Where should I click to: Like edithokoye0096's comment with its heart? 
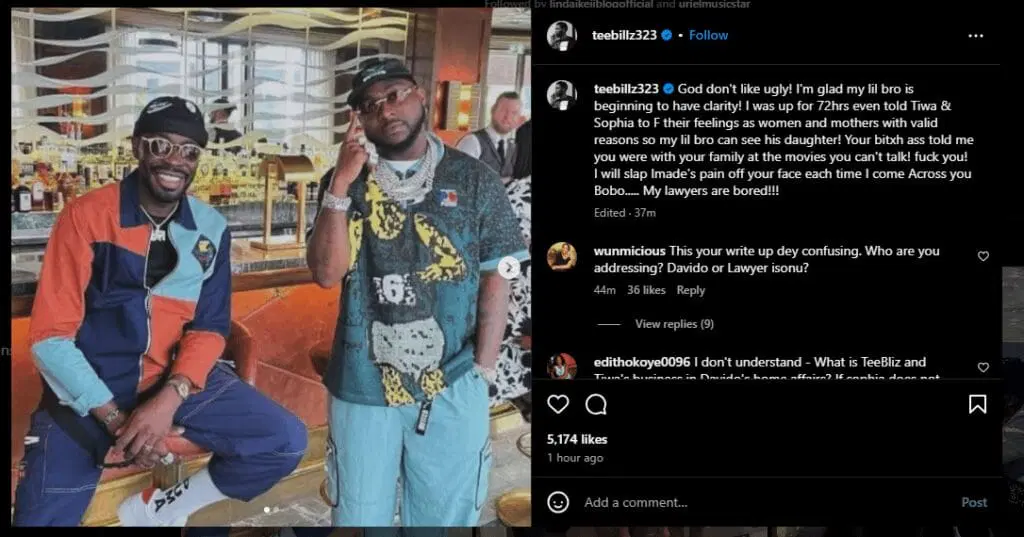[983, 367]
